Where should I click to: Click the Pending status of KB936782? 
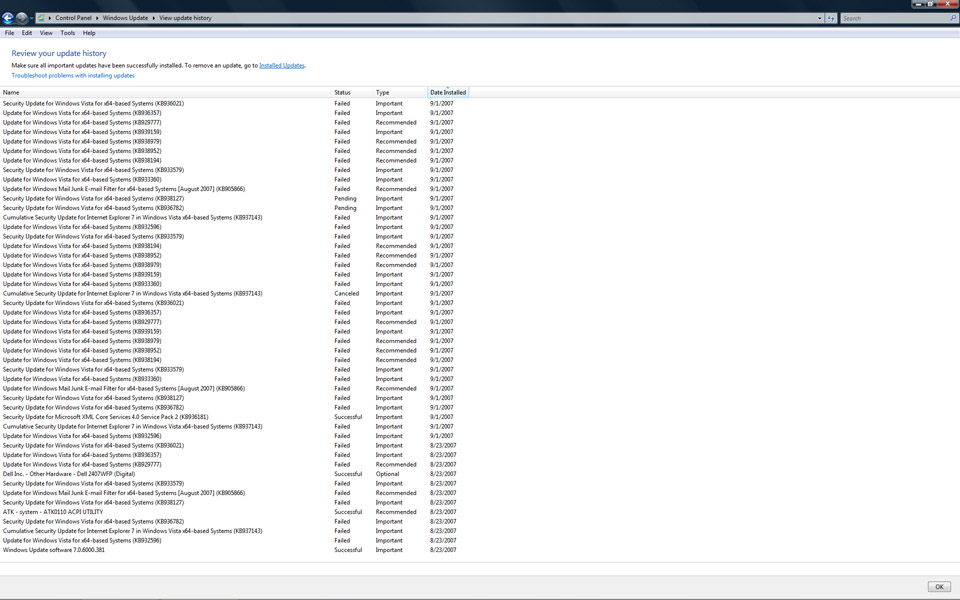point(345,208)
